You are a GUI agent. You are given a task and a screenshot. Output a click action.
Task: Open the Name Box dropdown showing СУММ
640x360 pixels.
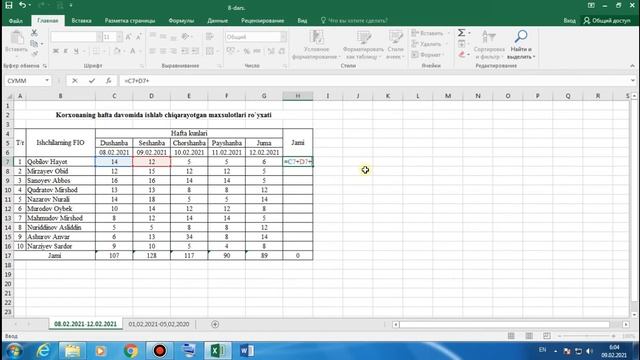[x=47, y=81]
